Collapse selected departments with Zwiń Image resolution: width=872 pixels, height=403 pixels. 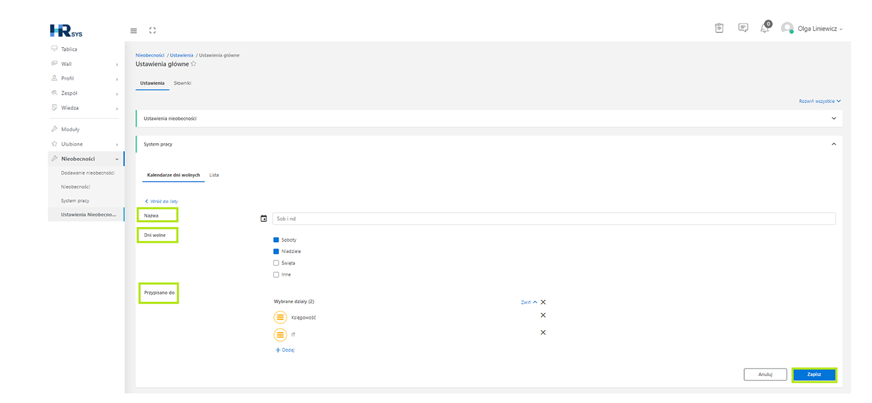(529, 302)
